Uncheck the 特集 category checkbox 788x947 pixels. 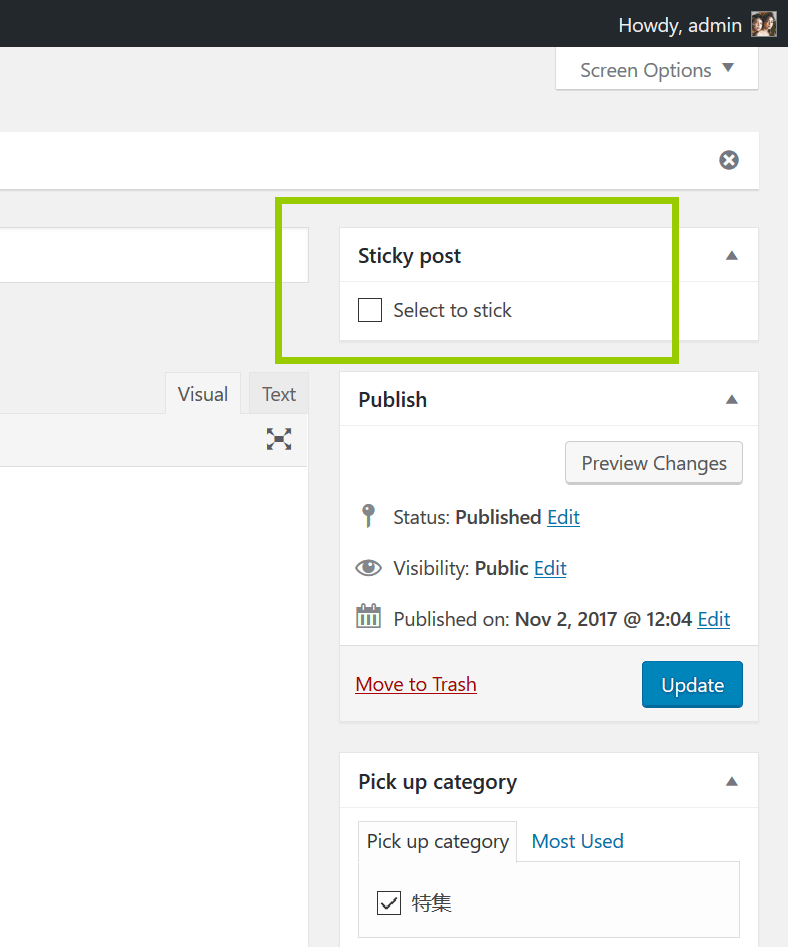(389, 903)
